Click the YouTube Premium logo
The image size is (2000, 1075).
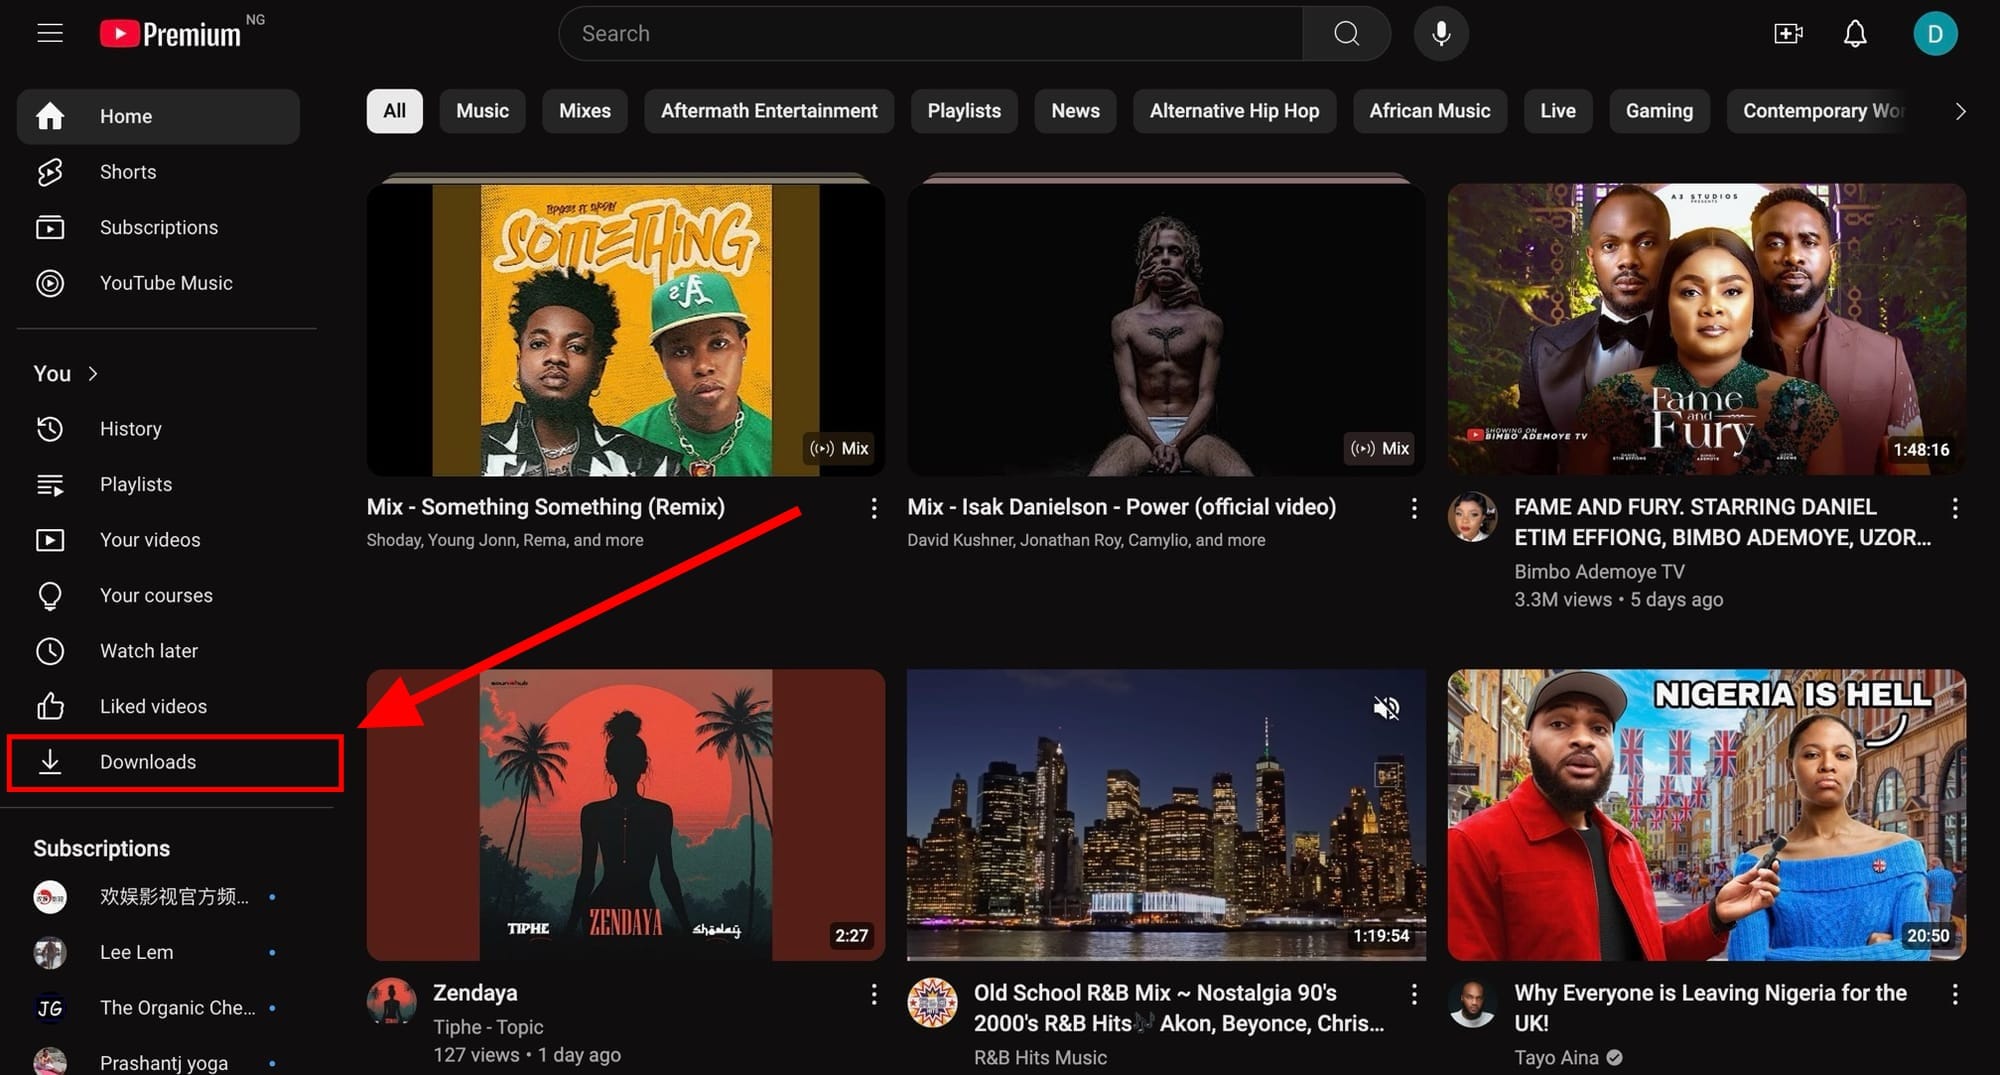tap(170, 34)
